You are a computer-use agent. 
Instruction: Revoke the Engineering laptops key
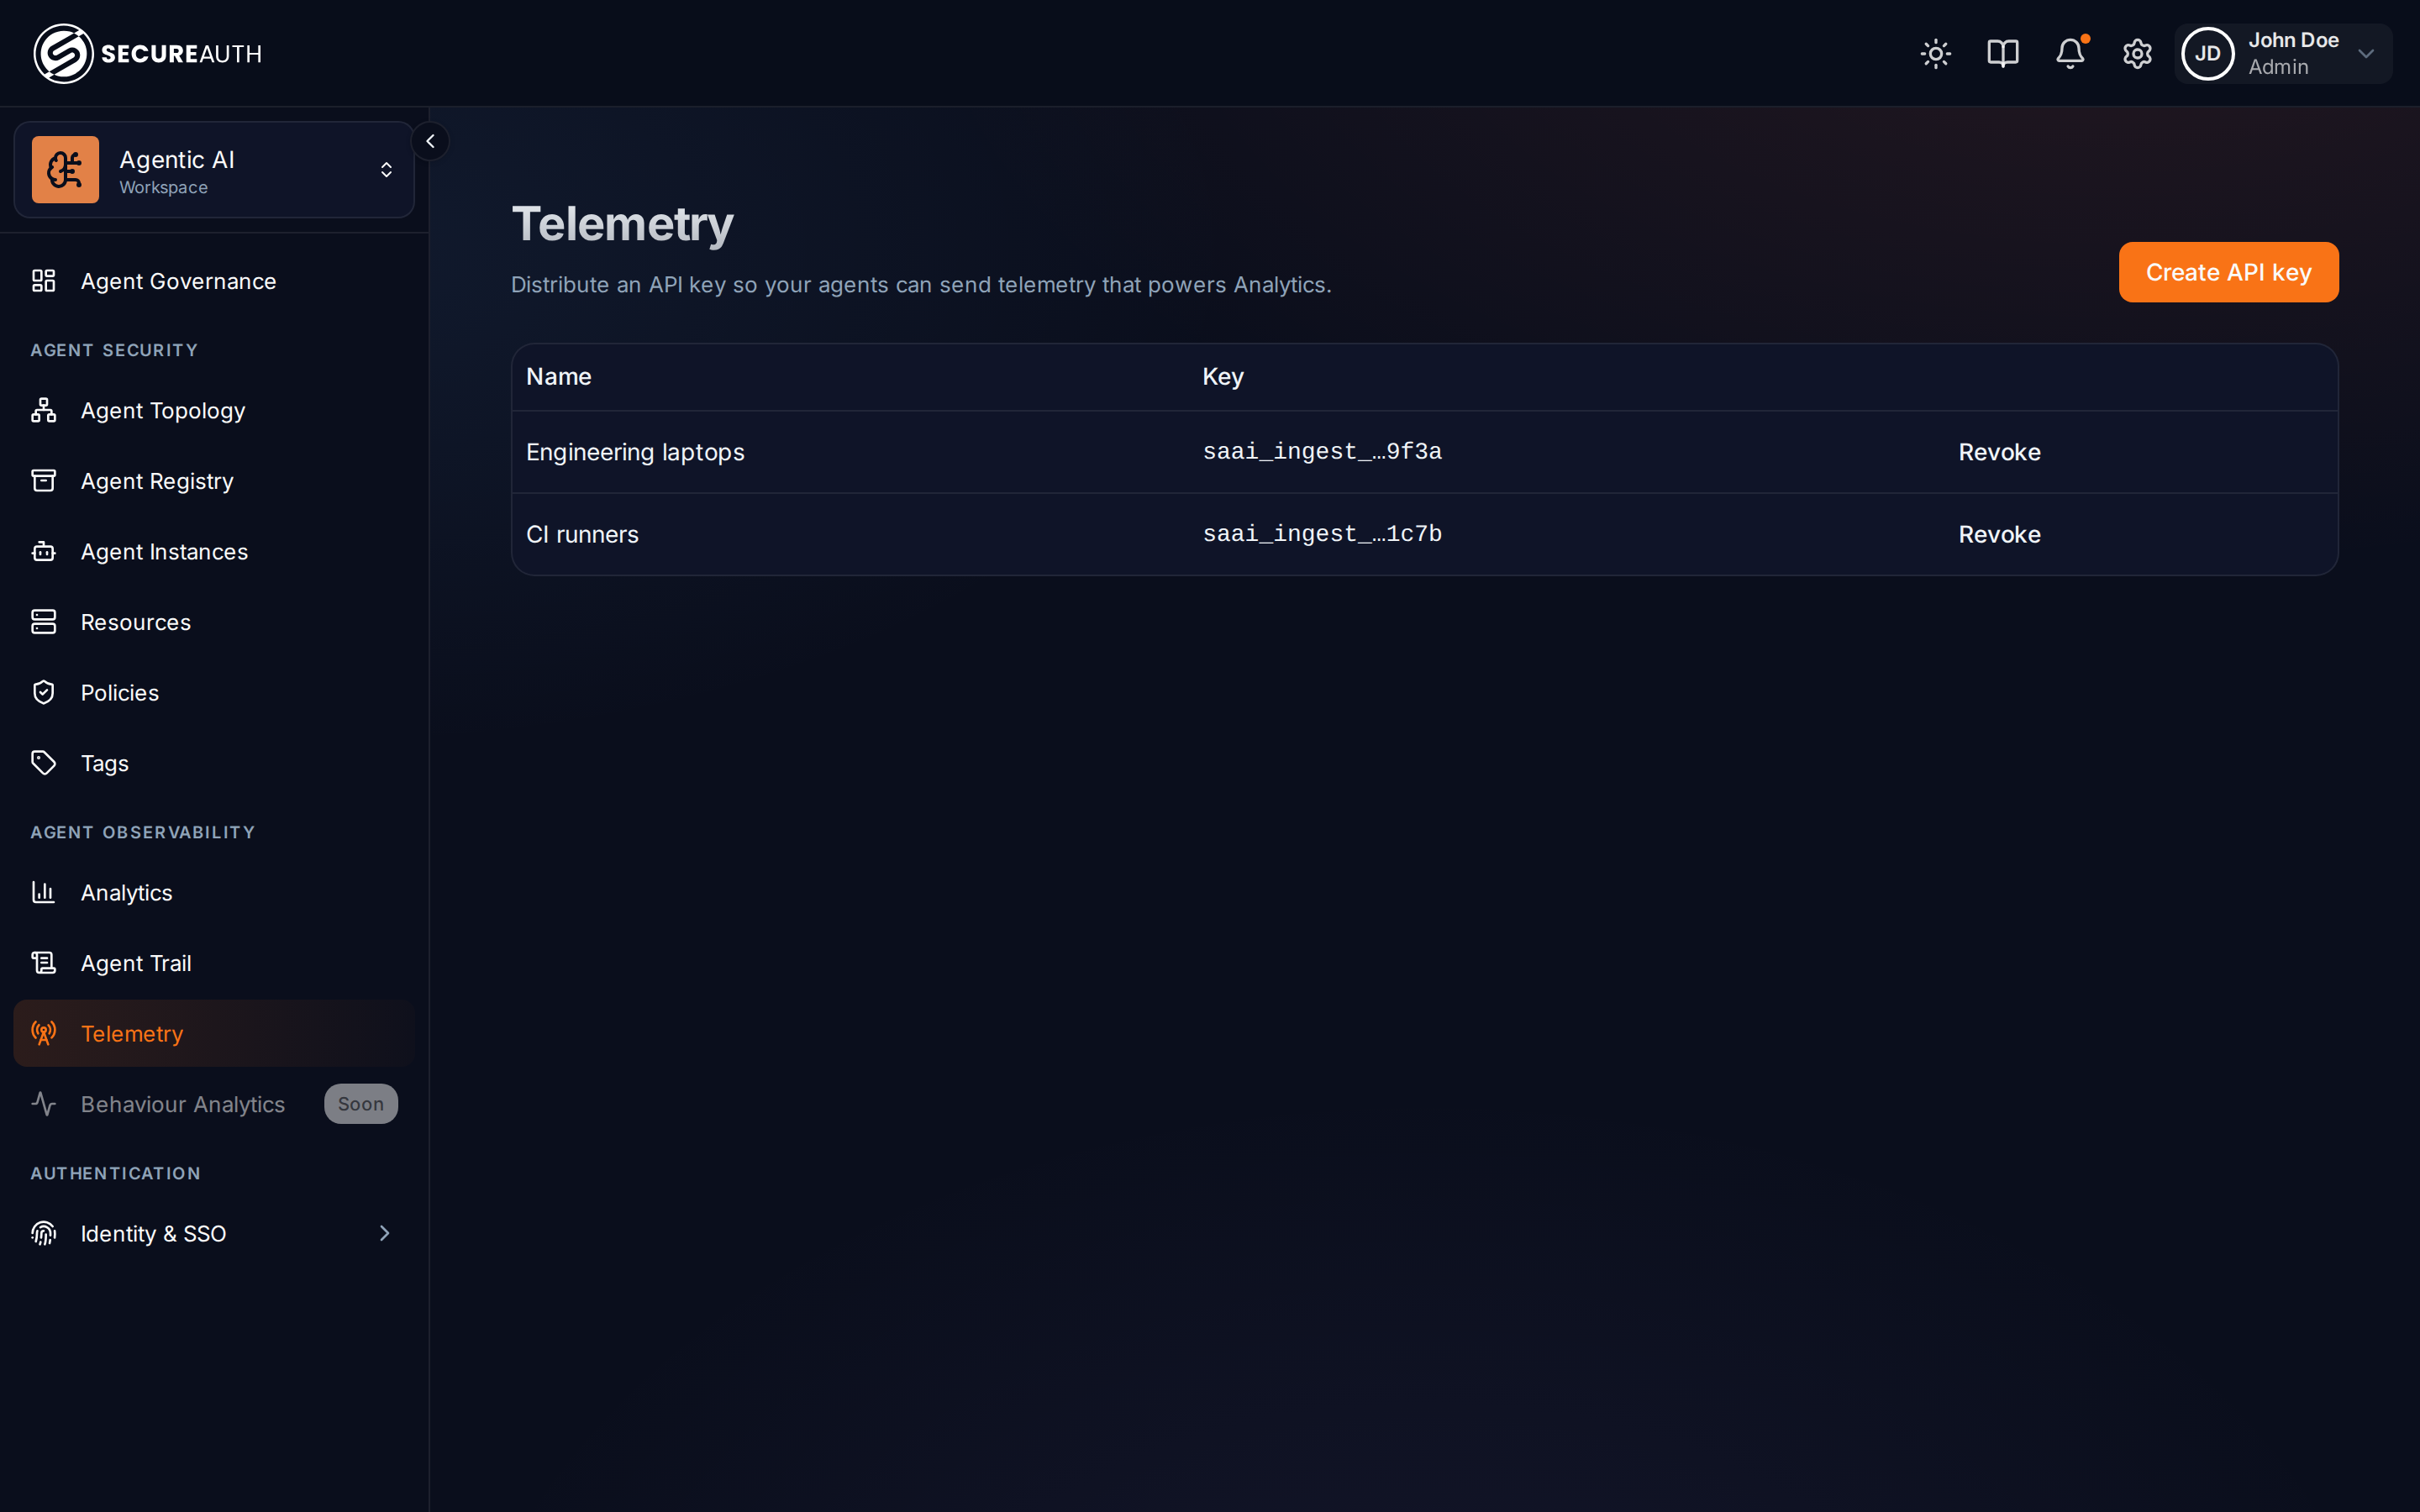1999,452
